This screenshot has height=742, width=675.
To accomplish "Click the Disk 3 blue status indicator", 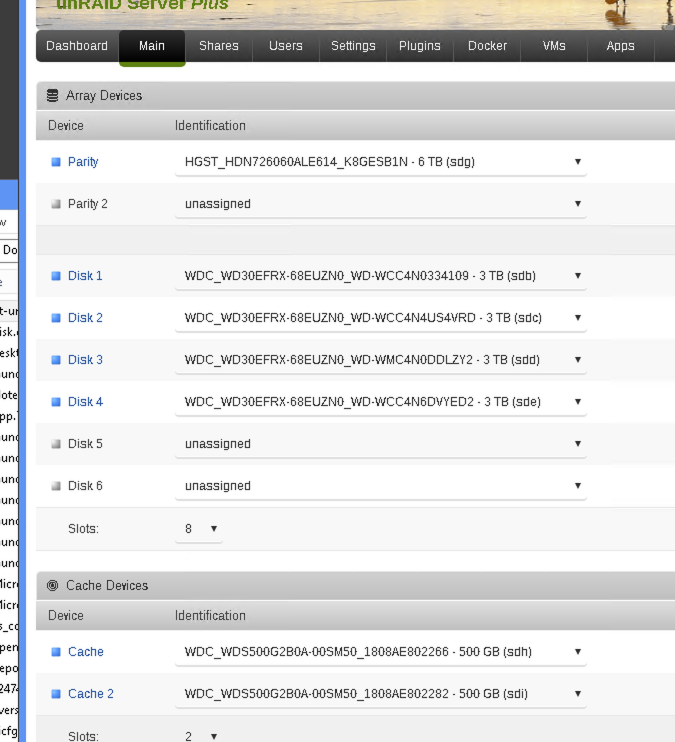I will [56, 360].
